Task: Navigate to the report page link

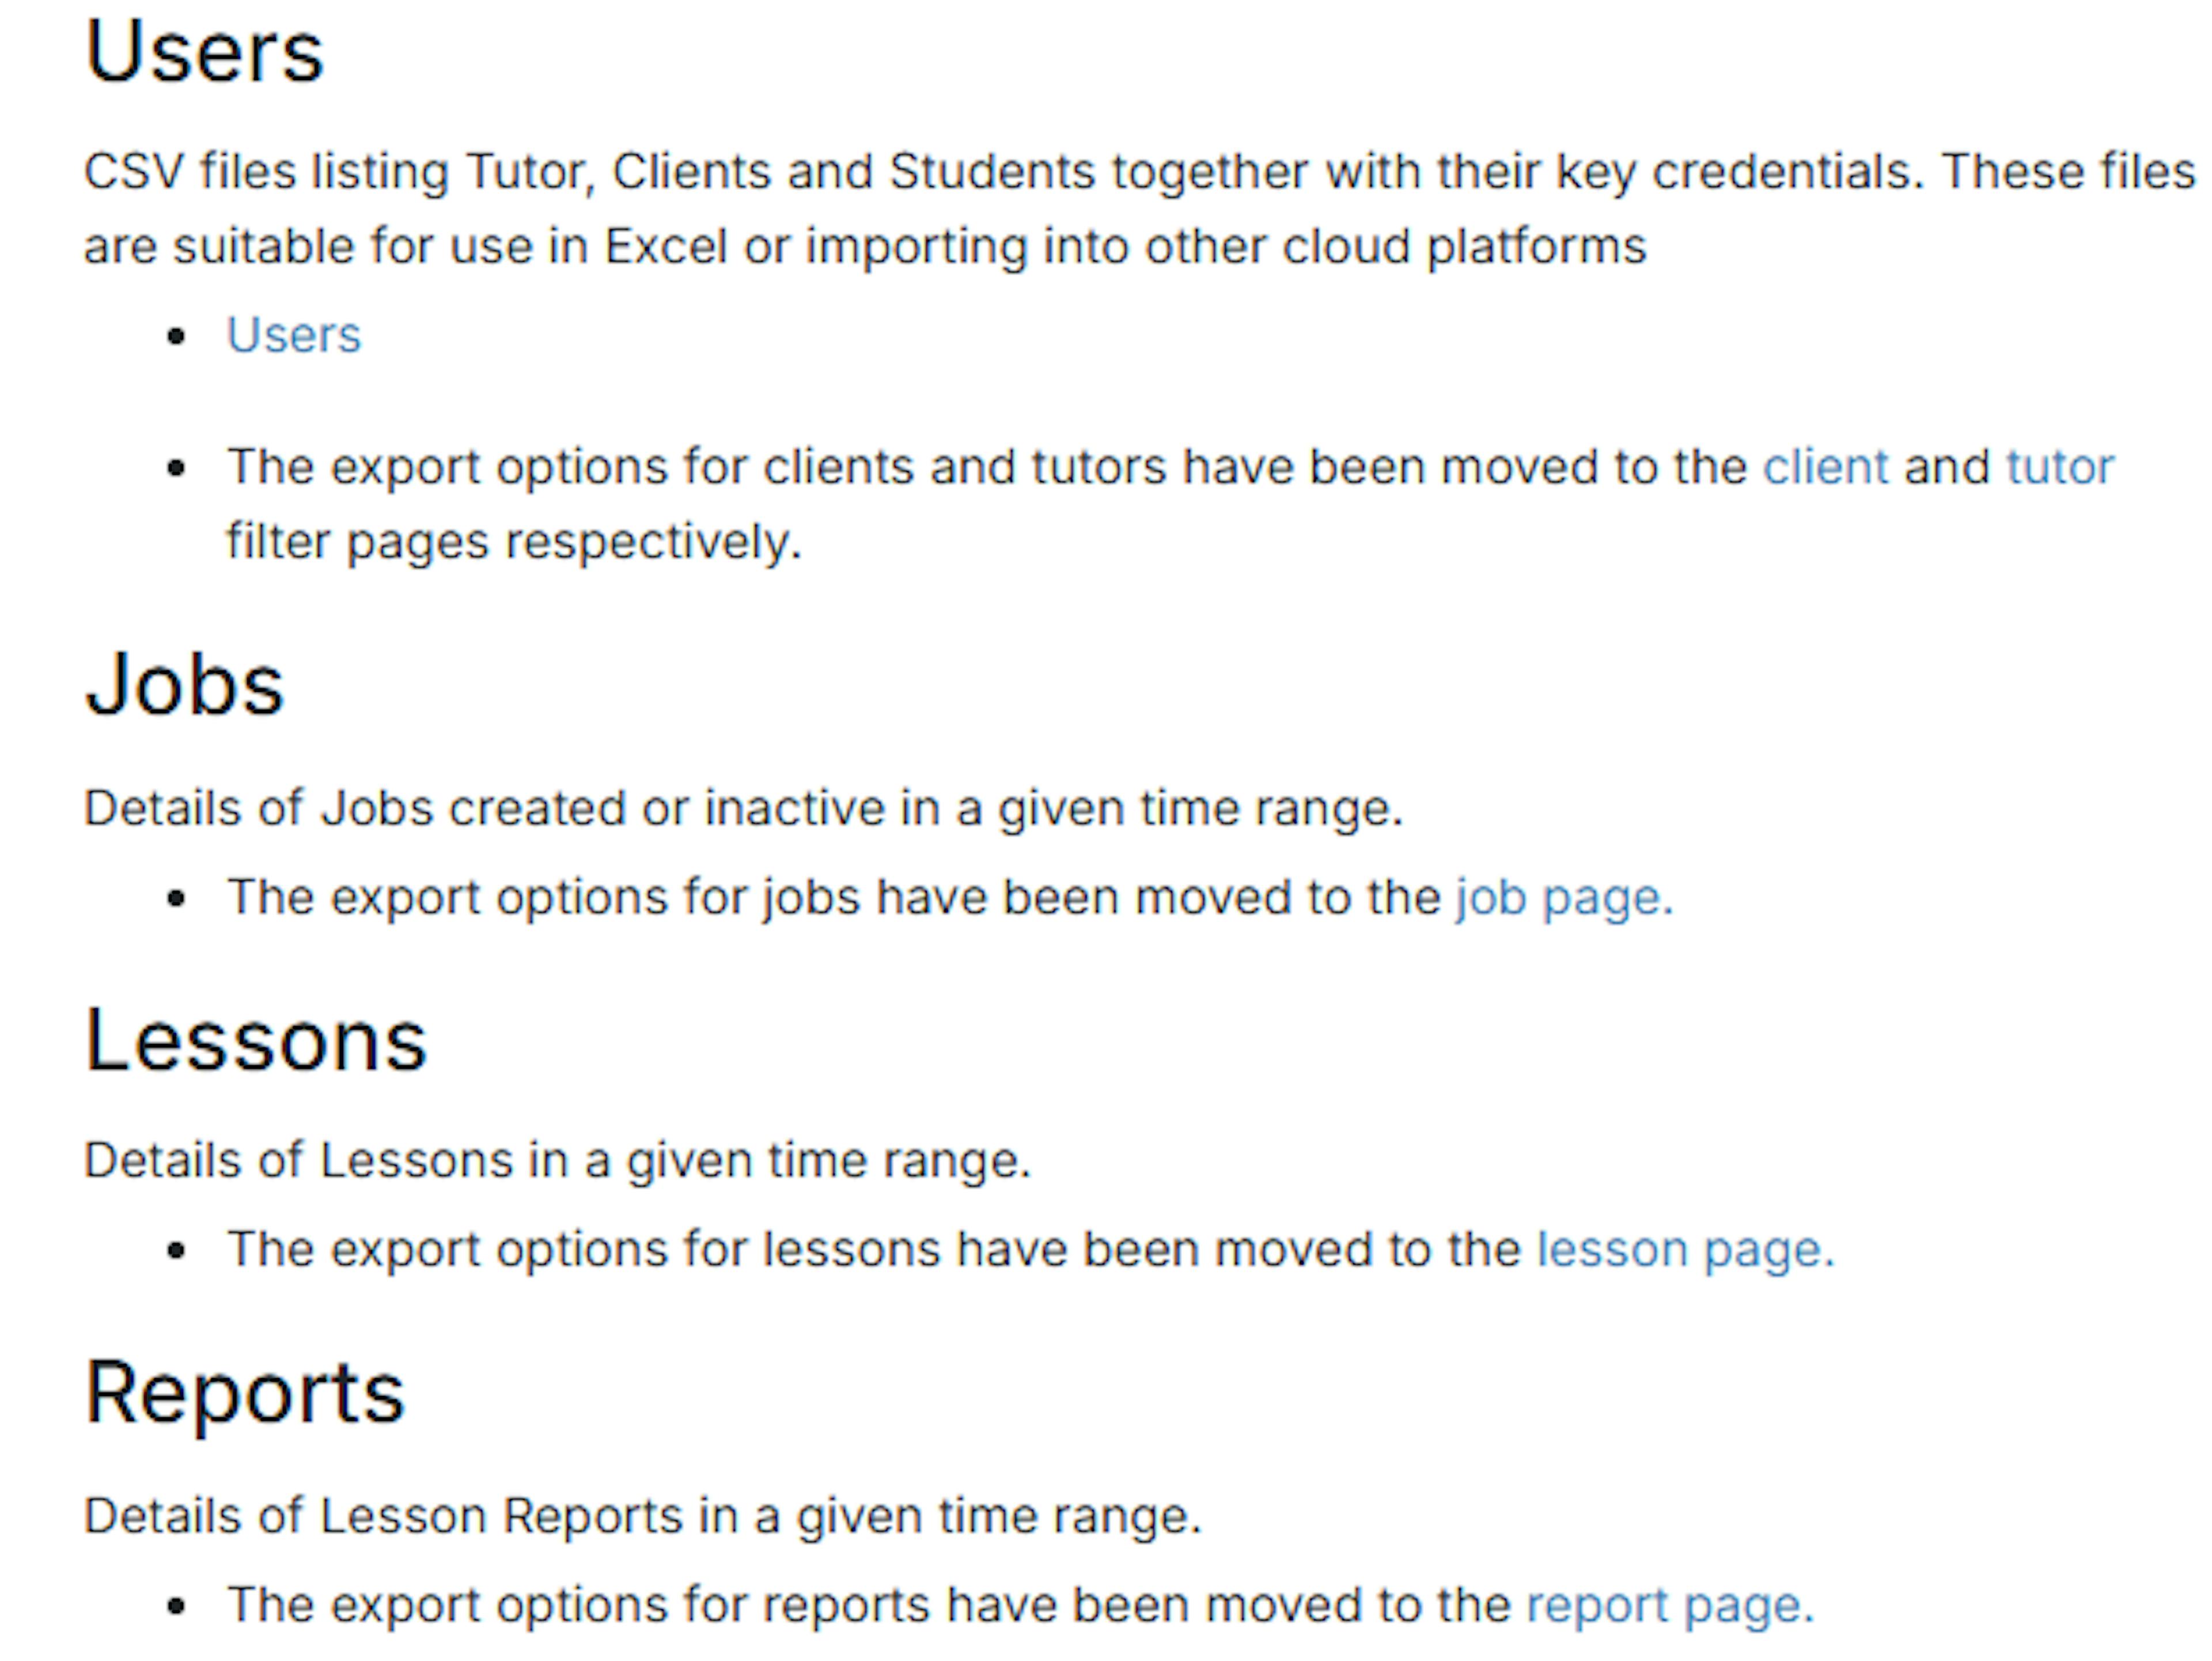Action: tap(1670, 1605)
